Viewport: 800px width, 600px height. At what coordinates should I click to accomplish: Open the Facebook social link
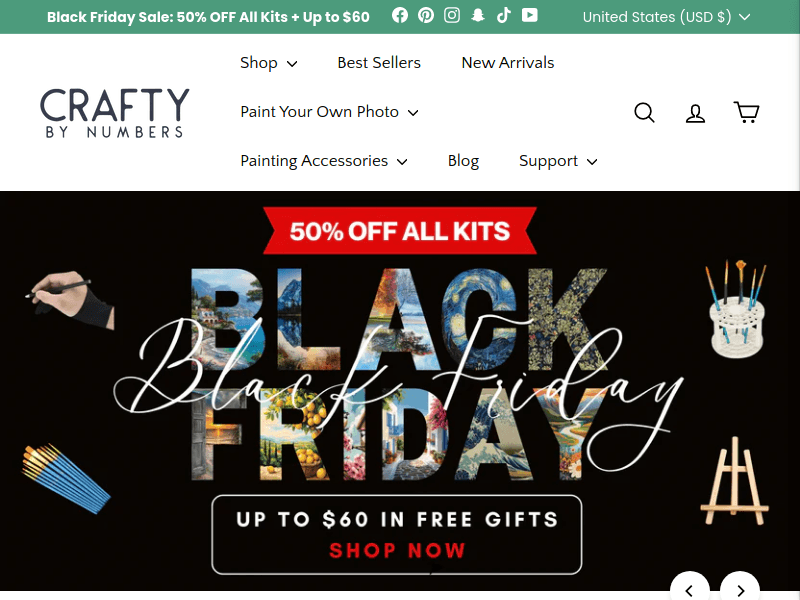pyautogui.click(x=400, y=15)
